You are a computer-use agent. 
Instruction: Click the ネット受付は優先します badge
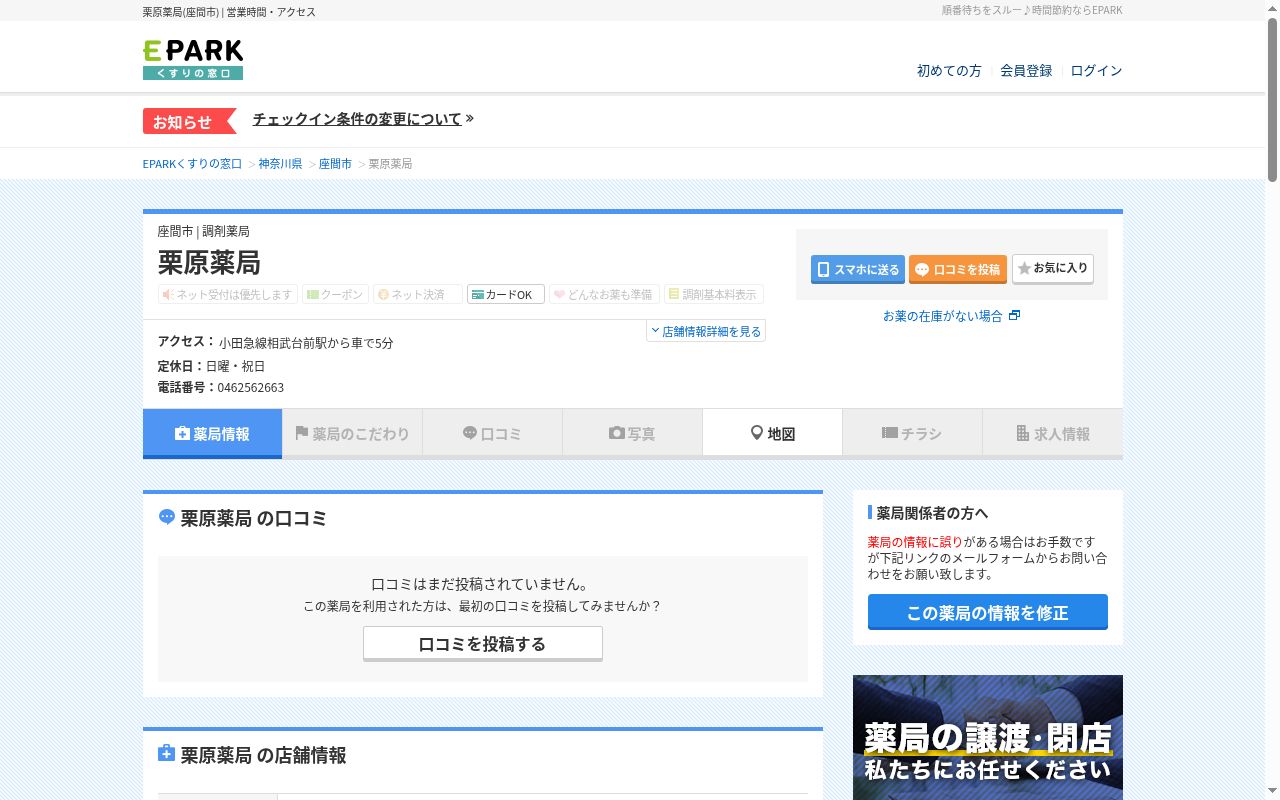pyautogui.click(x=228, y=294)
